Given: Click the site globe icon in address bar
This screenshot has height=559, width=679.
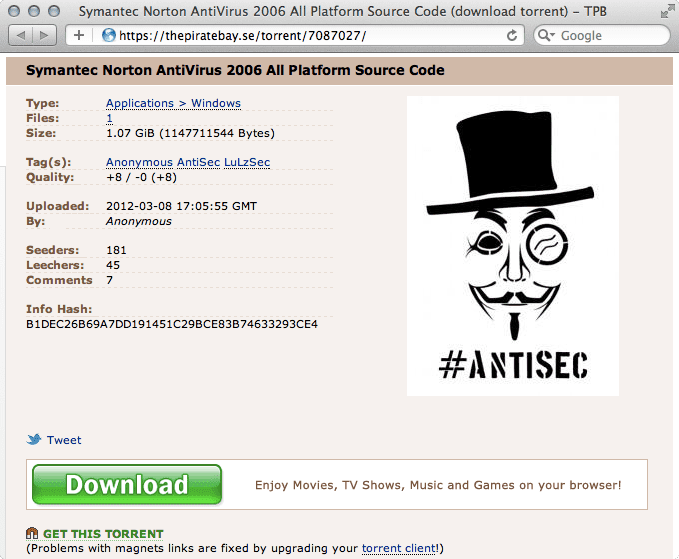Looking at the screenshot, I should pos(109,35).
